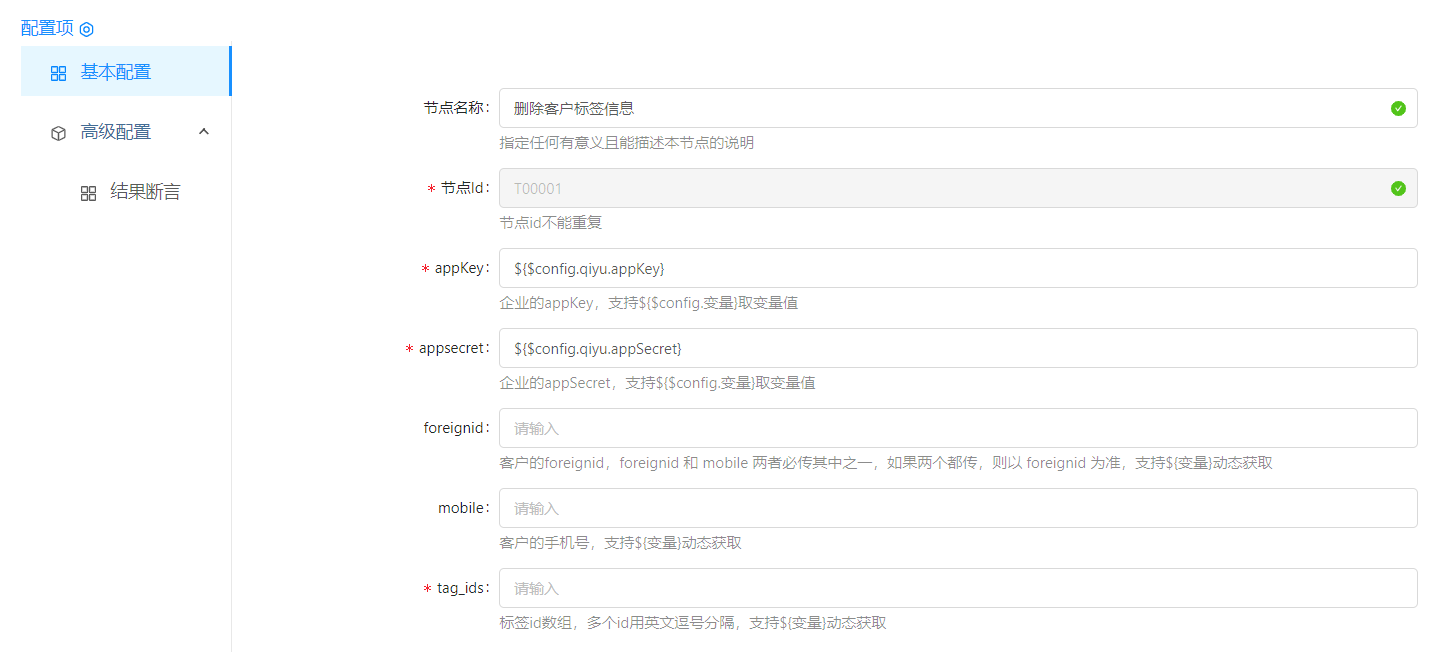The width and height of the screenshot is (1454, 652).
Task: Click the green checkmark in 节点名称 field
Action: [x=1398, y=108]
